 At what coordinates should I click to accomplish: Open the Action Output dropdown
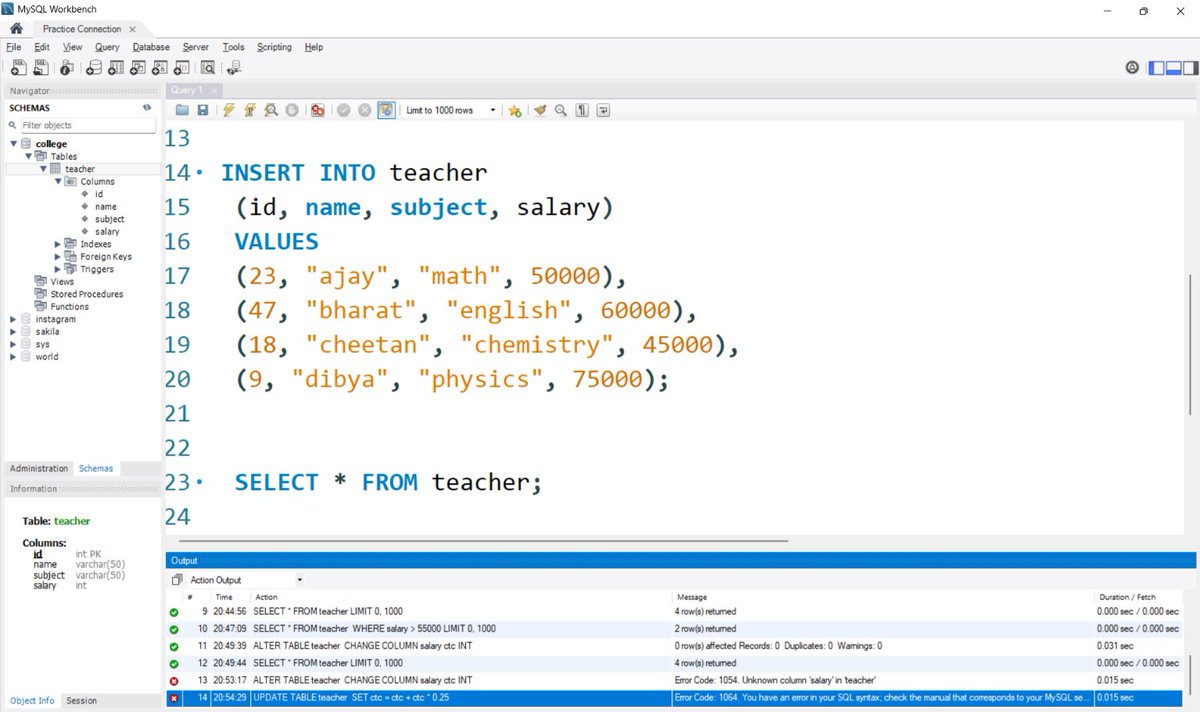click(297, 580)
